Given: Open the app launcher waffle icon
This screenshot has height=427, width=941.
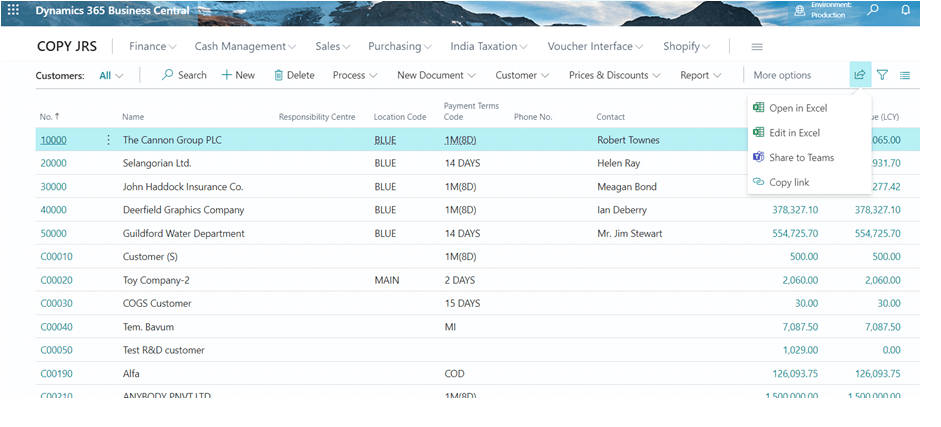Looking at the screenshot, I should (x=13, y=10).
